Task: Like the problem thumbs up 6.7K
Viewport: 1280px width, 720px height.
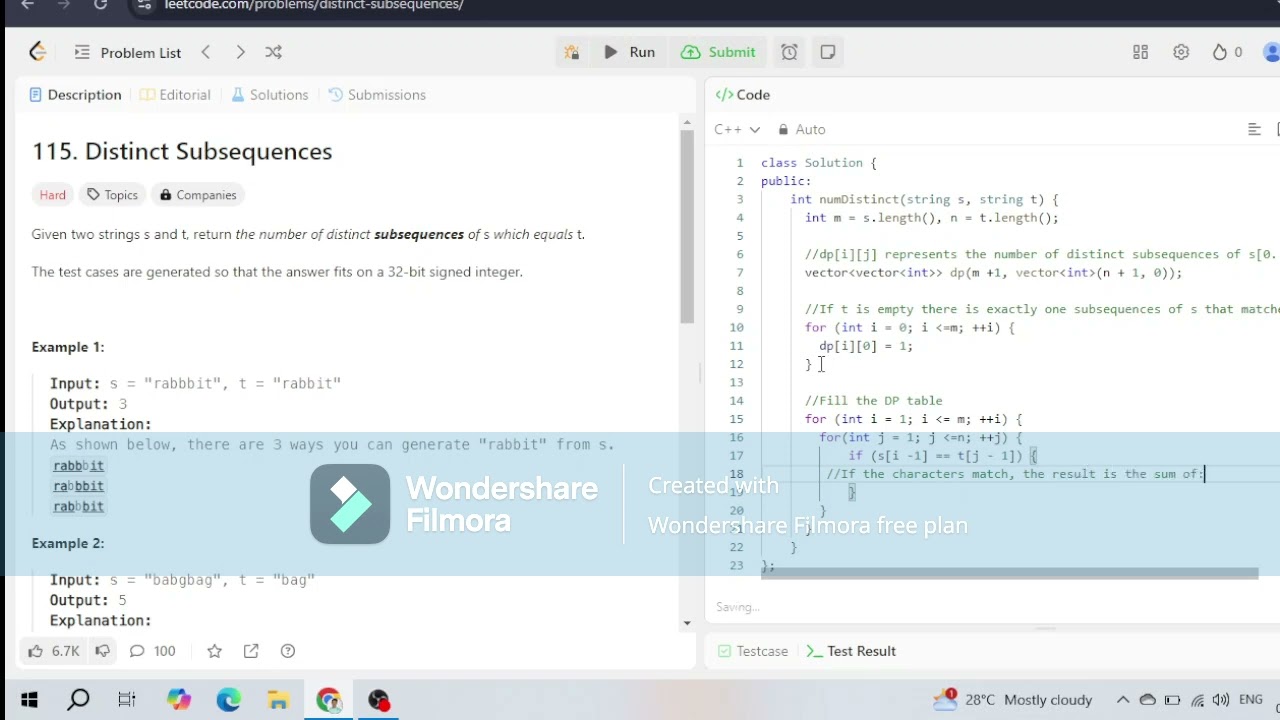Action: coord(53,651)
